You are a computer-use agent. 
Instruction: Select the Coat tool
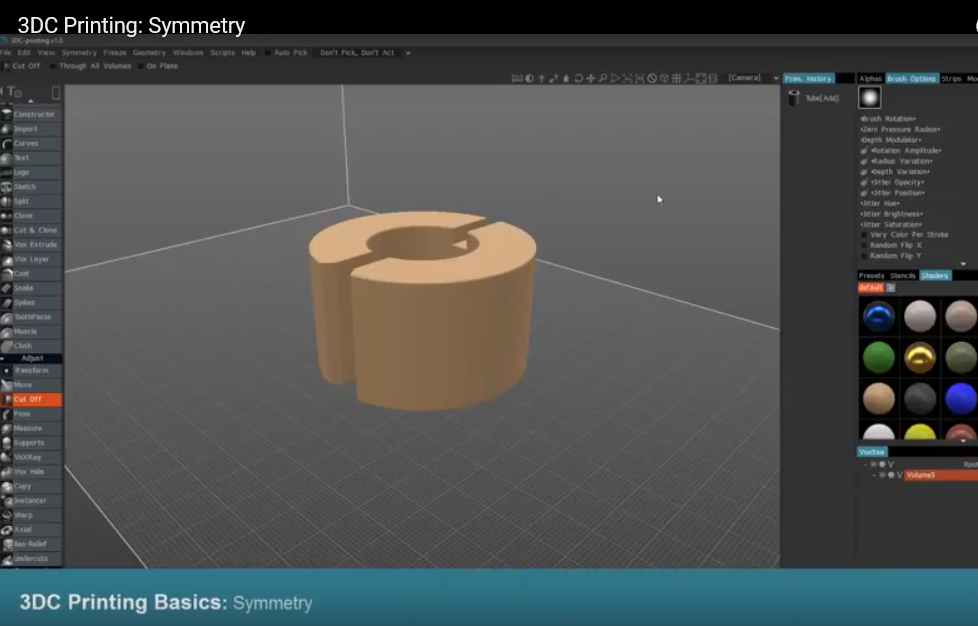click(x=31, y=273)
